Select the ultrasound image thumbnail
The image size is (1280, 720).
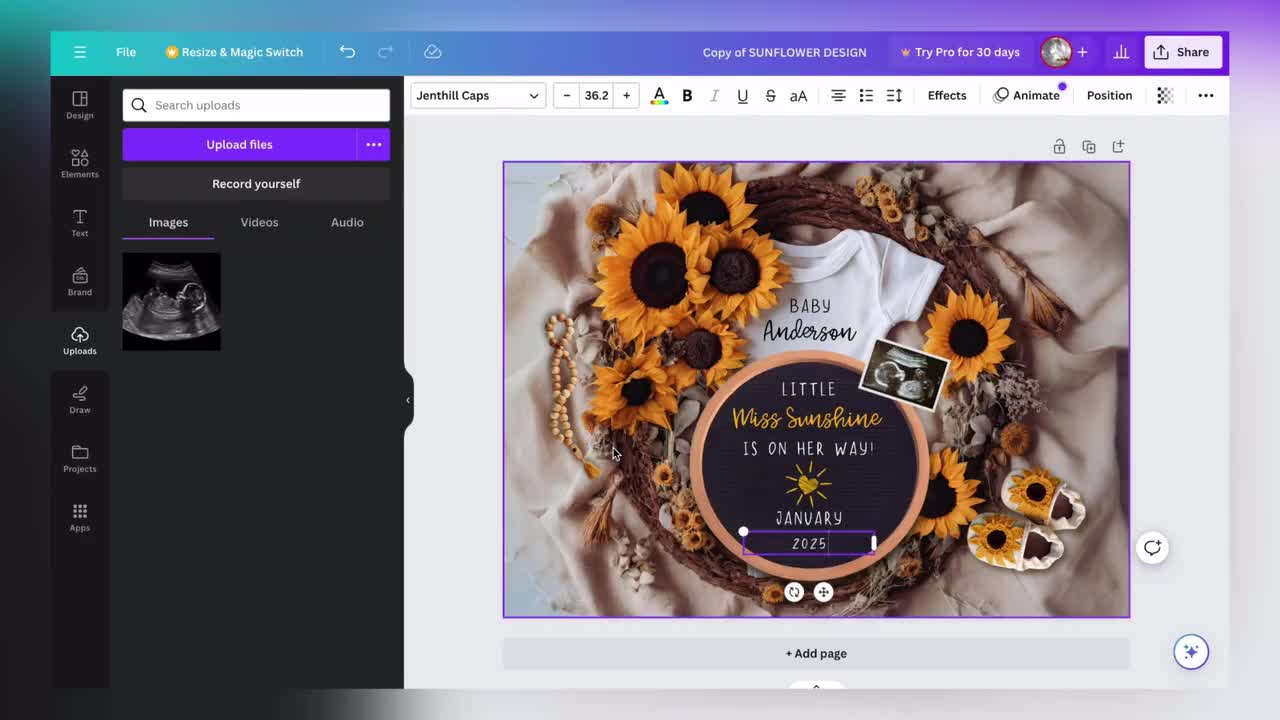tap(171, 301)
